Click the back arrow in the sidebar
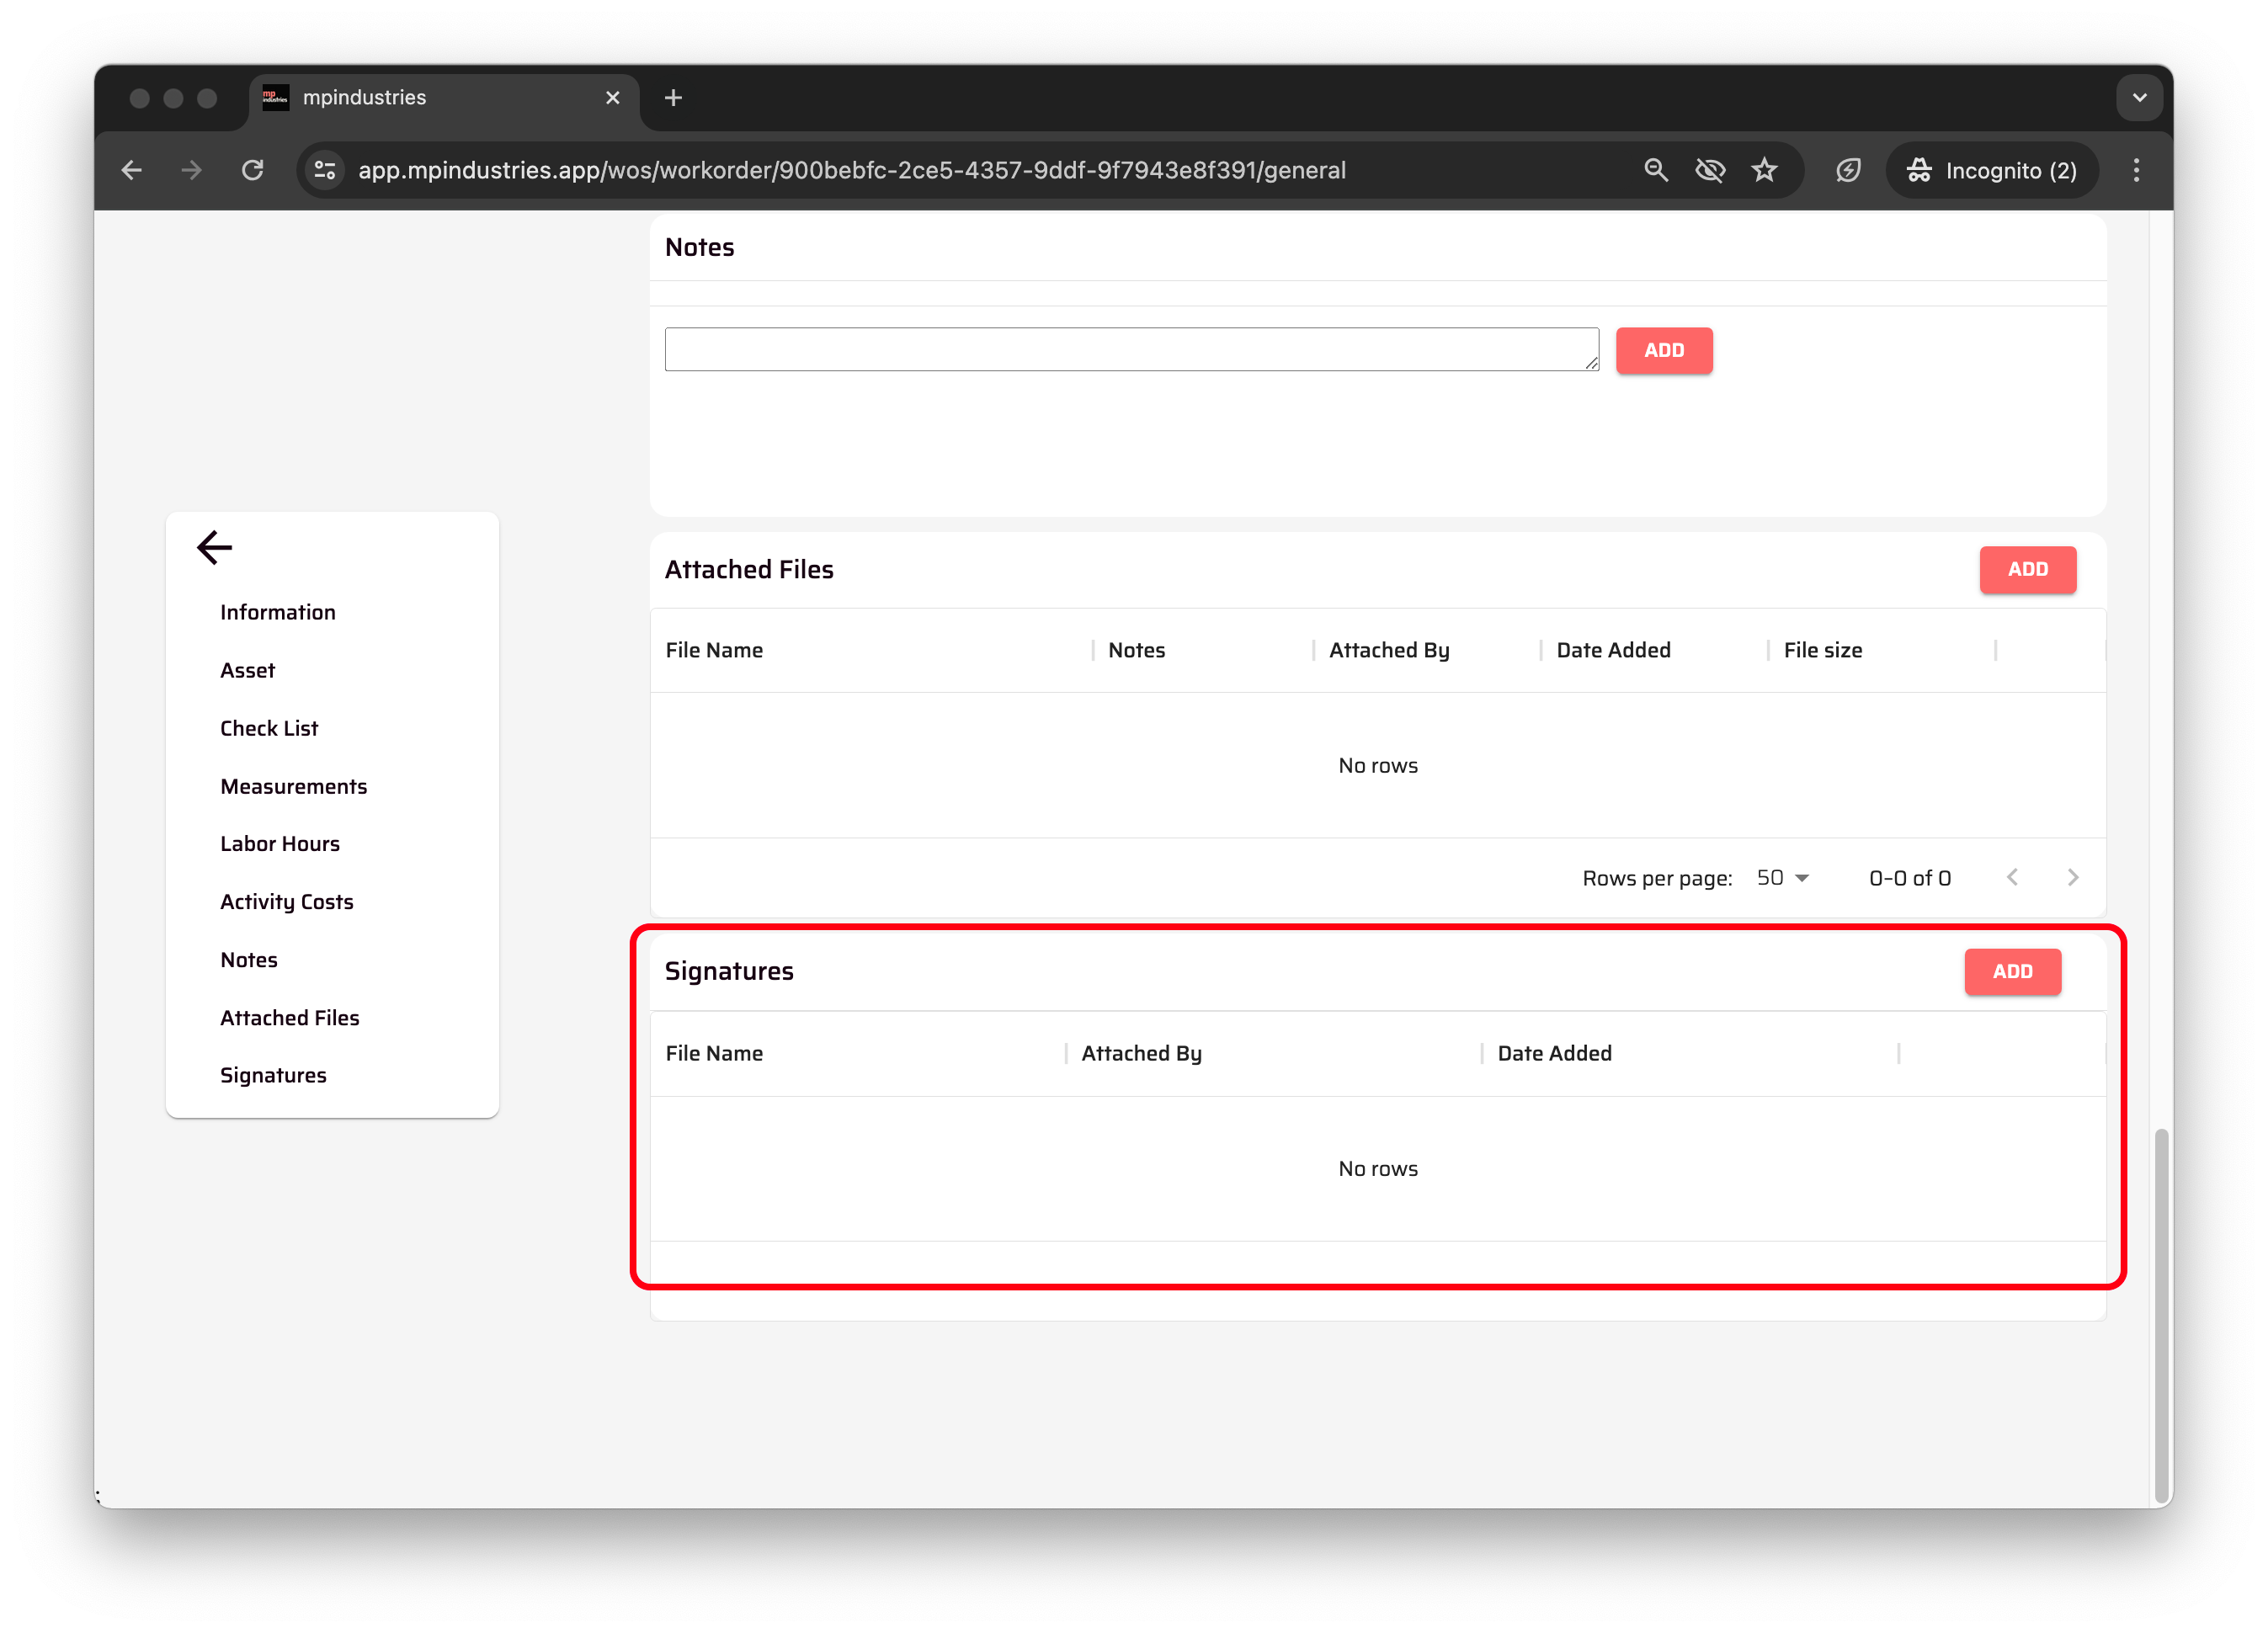The width and height of the screenshot is (2268, 1633). pyautogui.click(x=214, y=547)
